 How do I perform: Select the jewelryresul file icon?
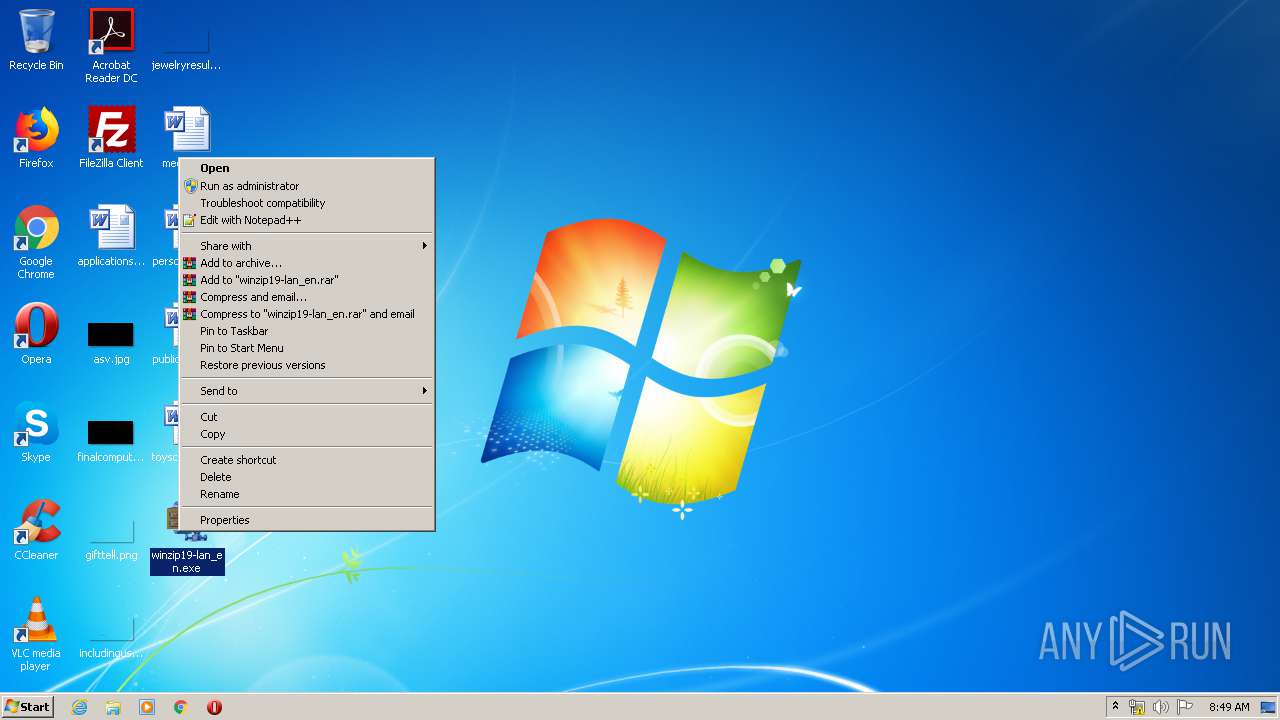click(186, 47)
